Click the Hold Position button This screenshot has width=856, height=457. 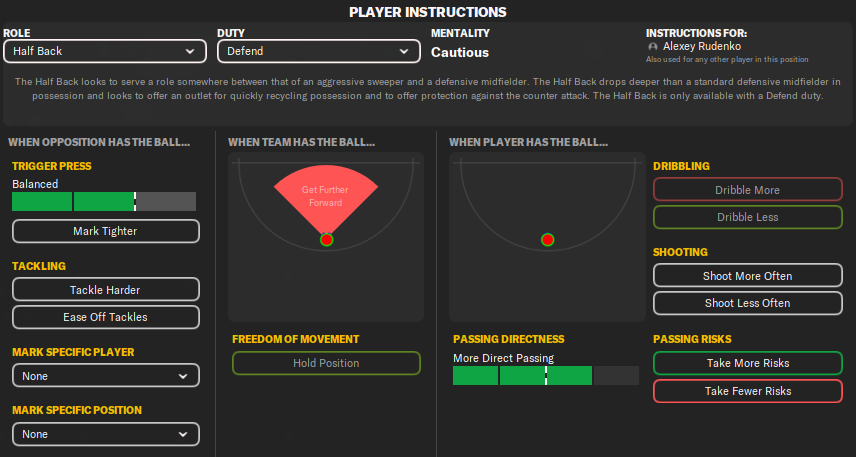[x=326, y=363]
